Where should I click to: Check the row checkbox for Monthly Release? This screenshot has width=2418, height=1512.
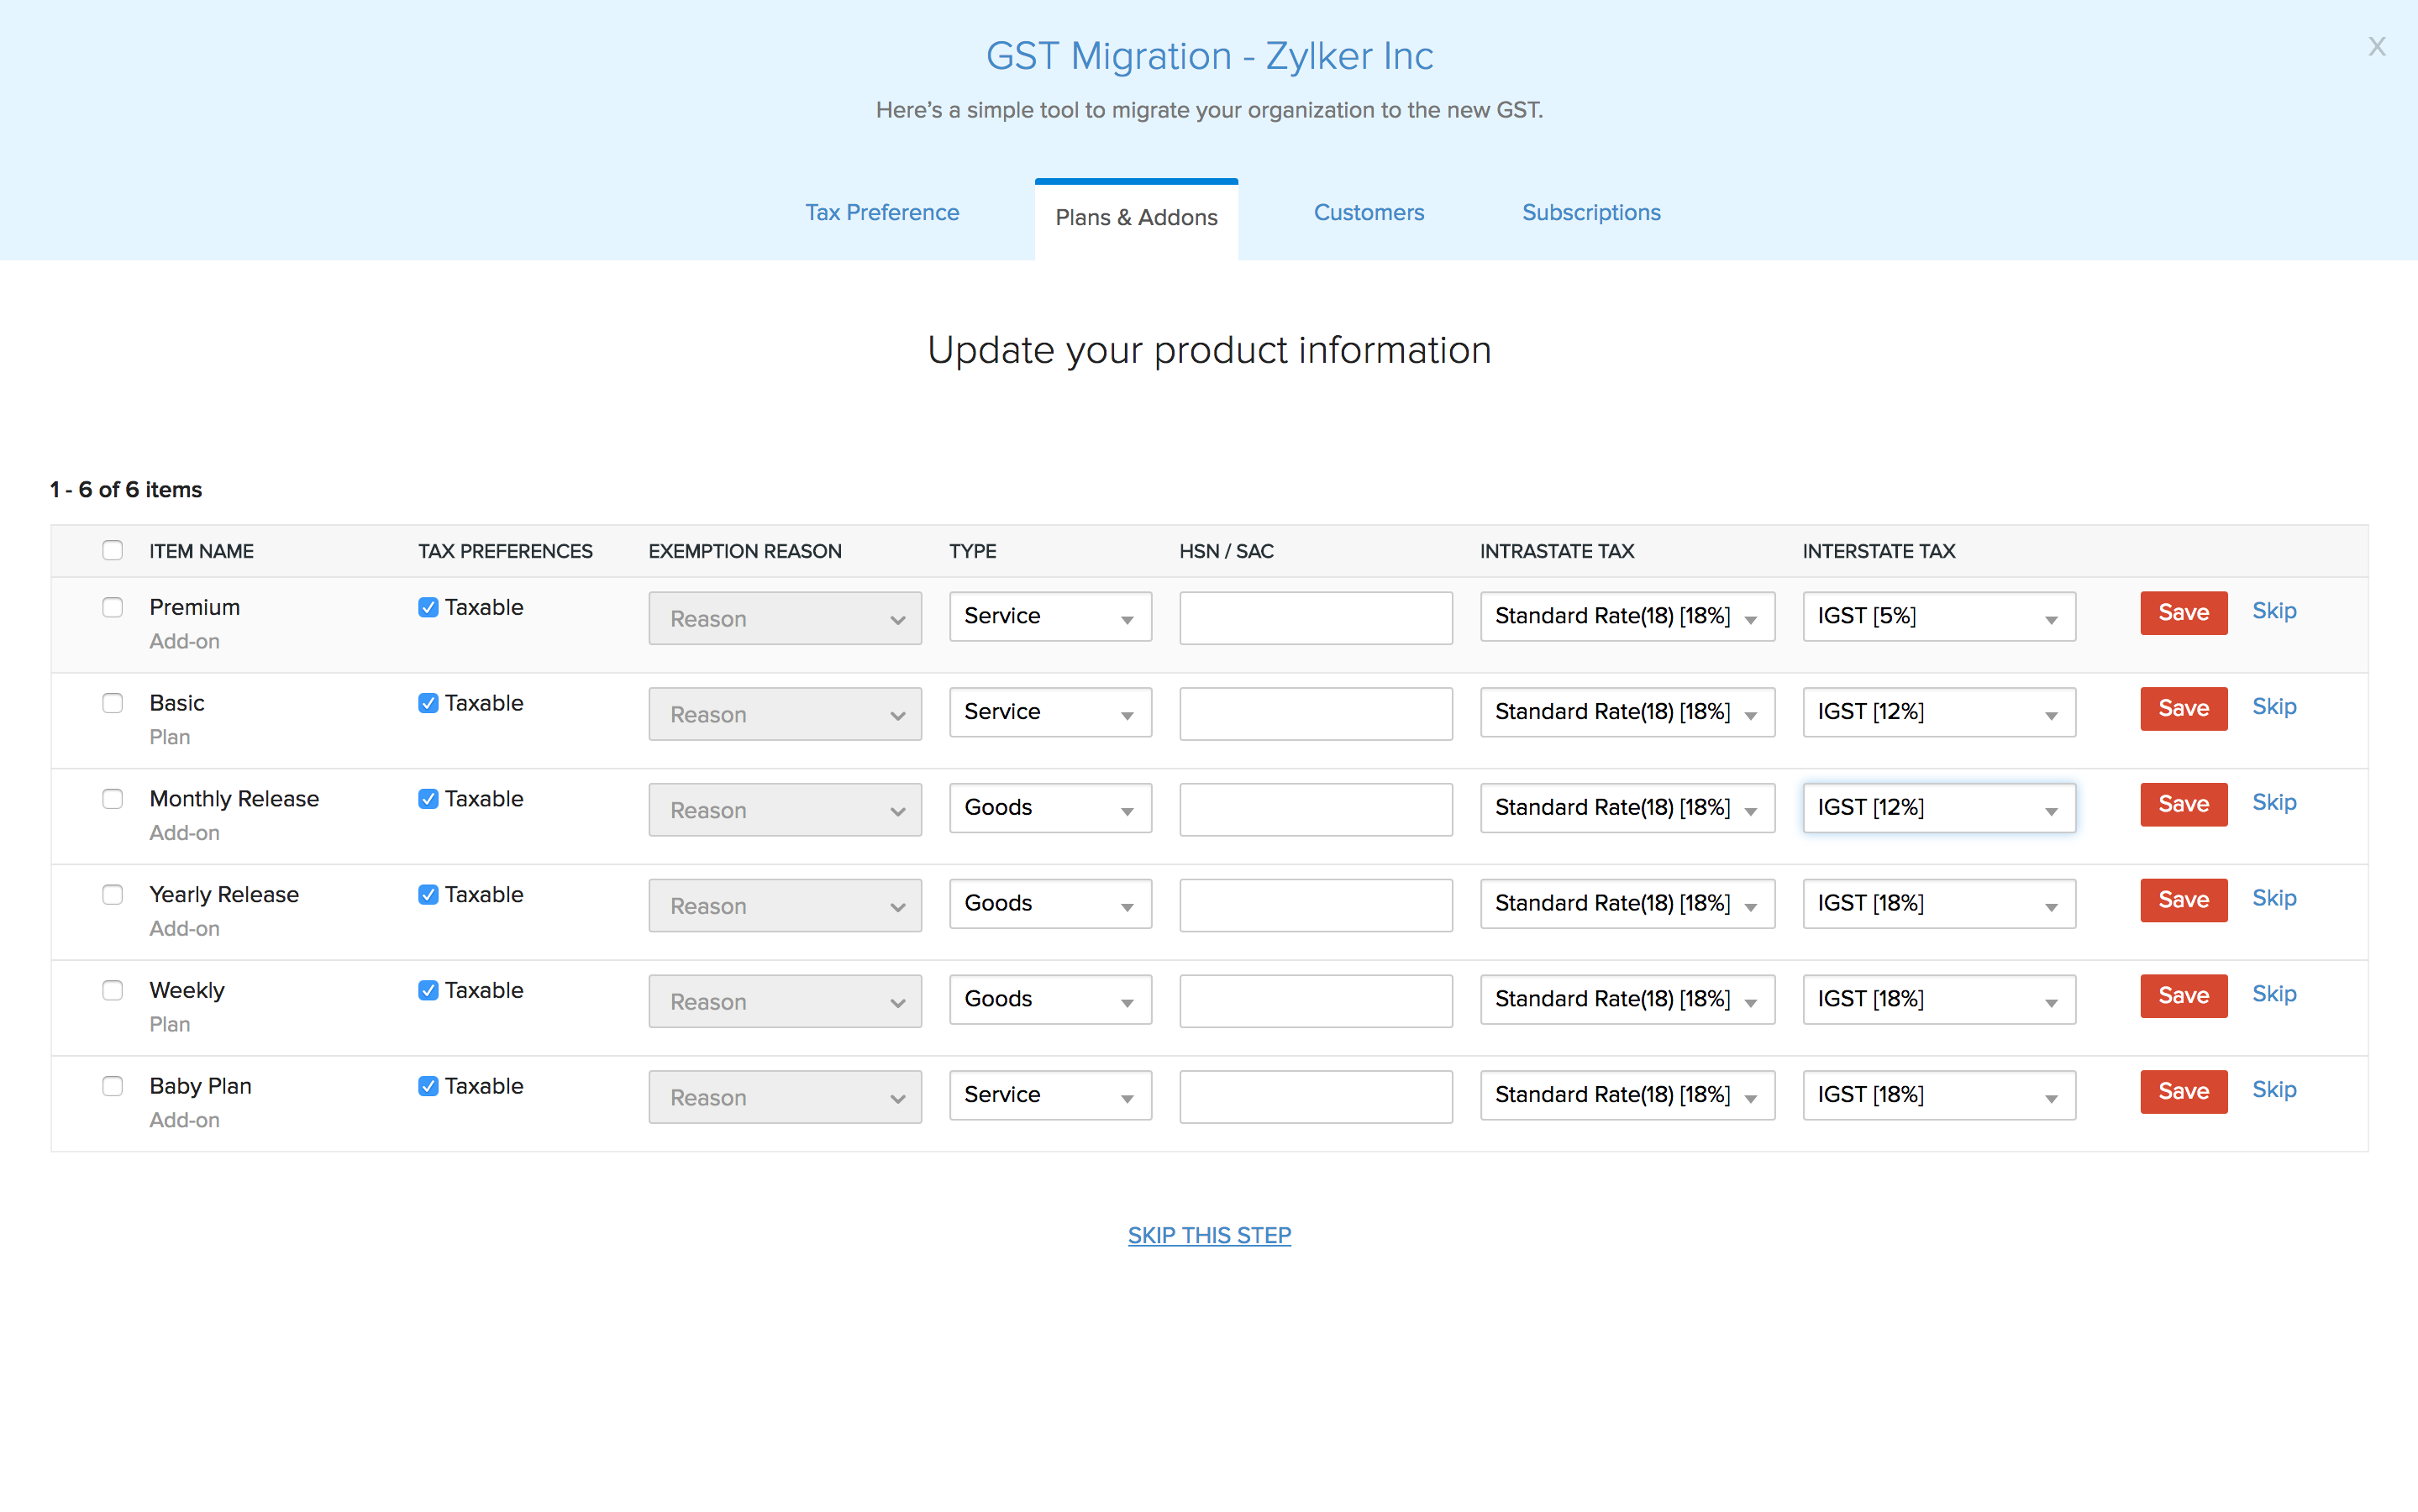click(x=112, y=798)
